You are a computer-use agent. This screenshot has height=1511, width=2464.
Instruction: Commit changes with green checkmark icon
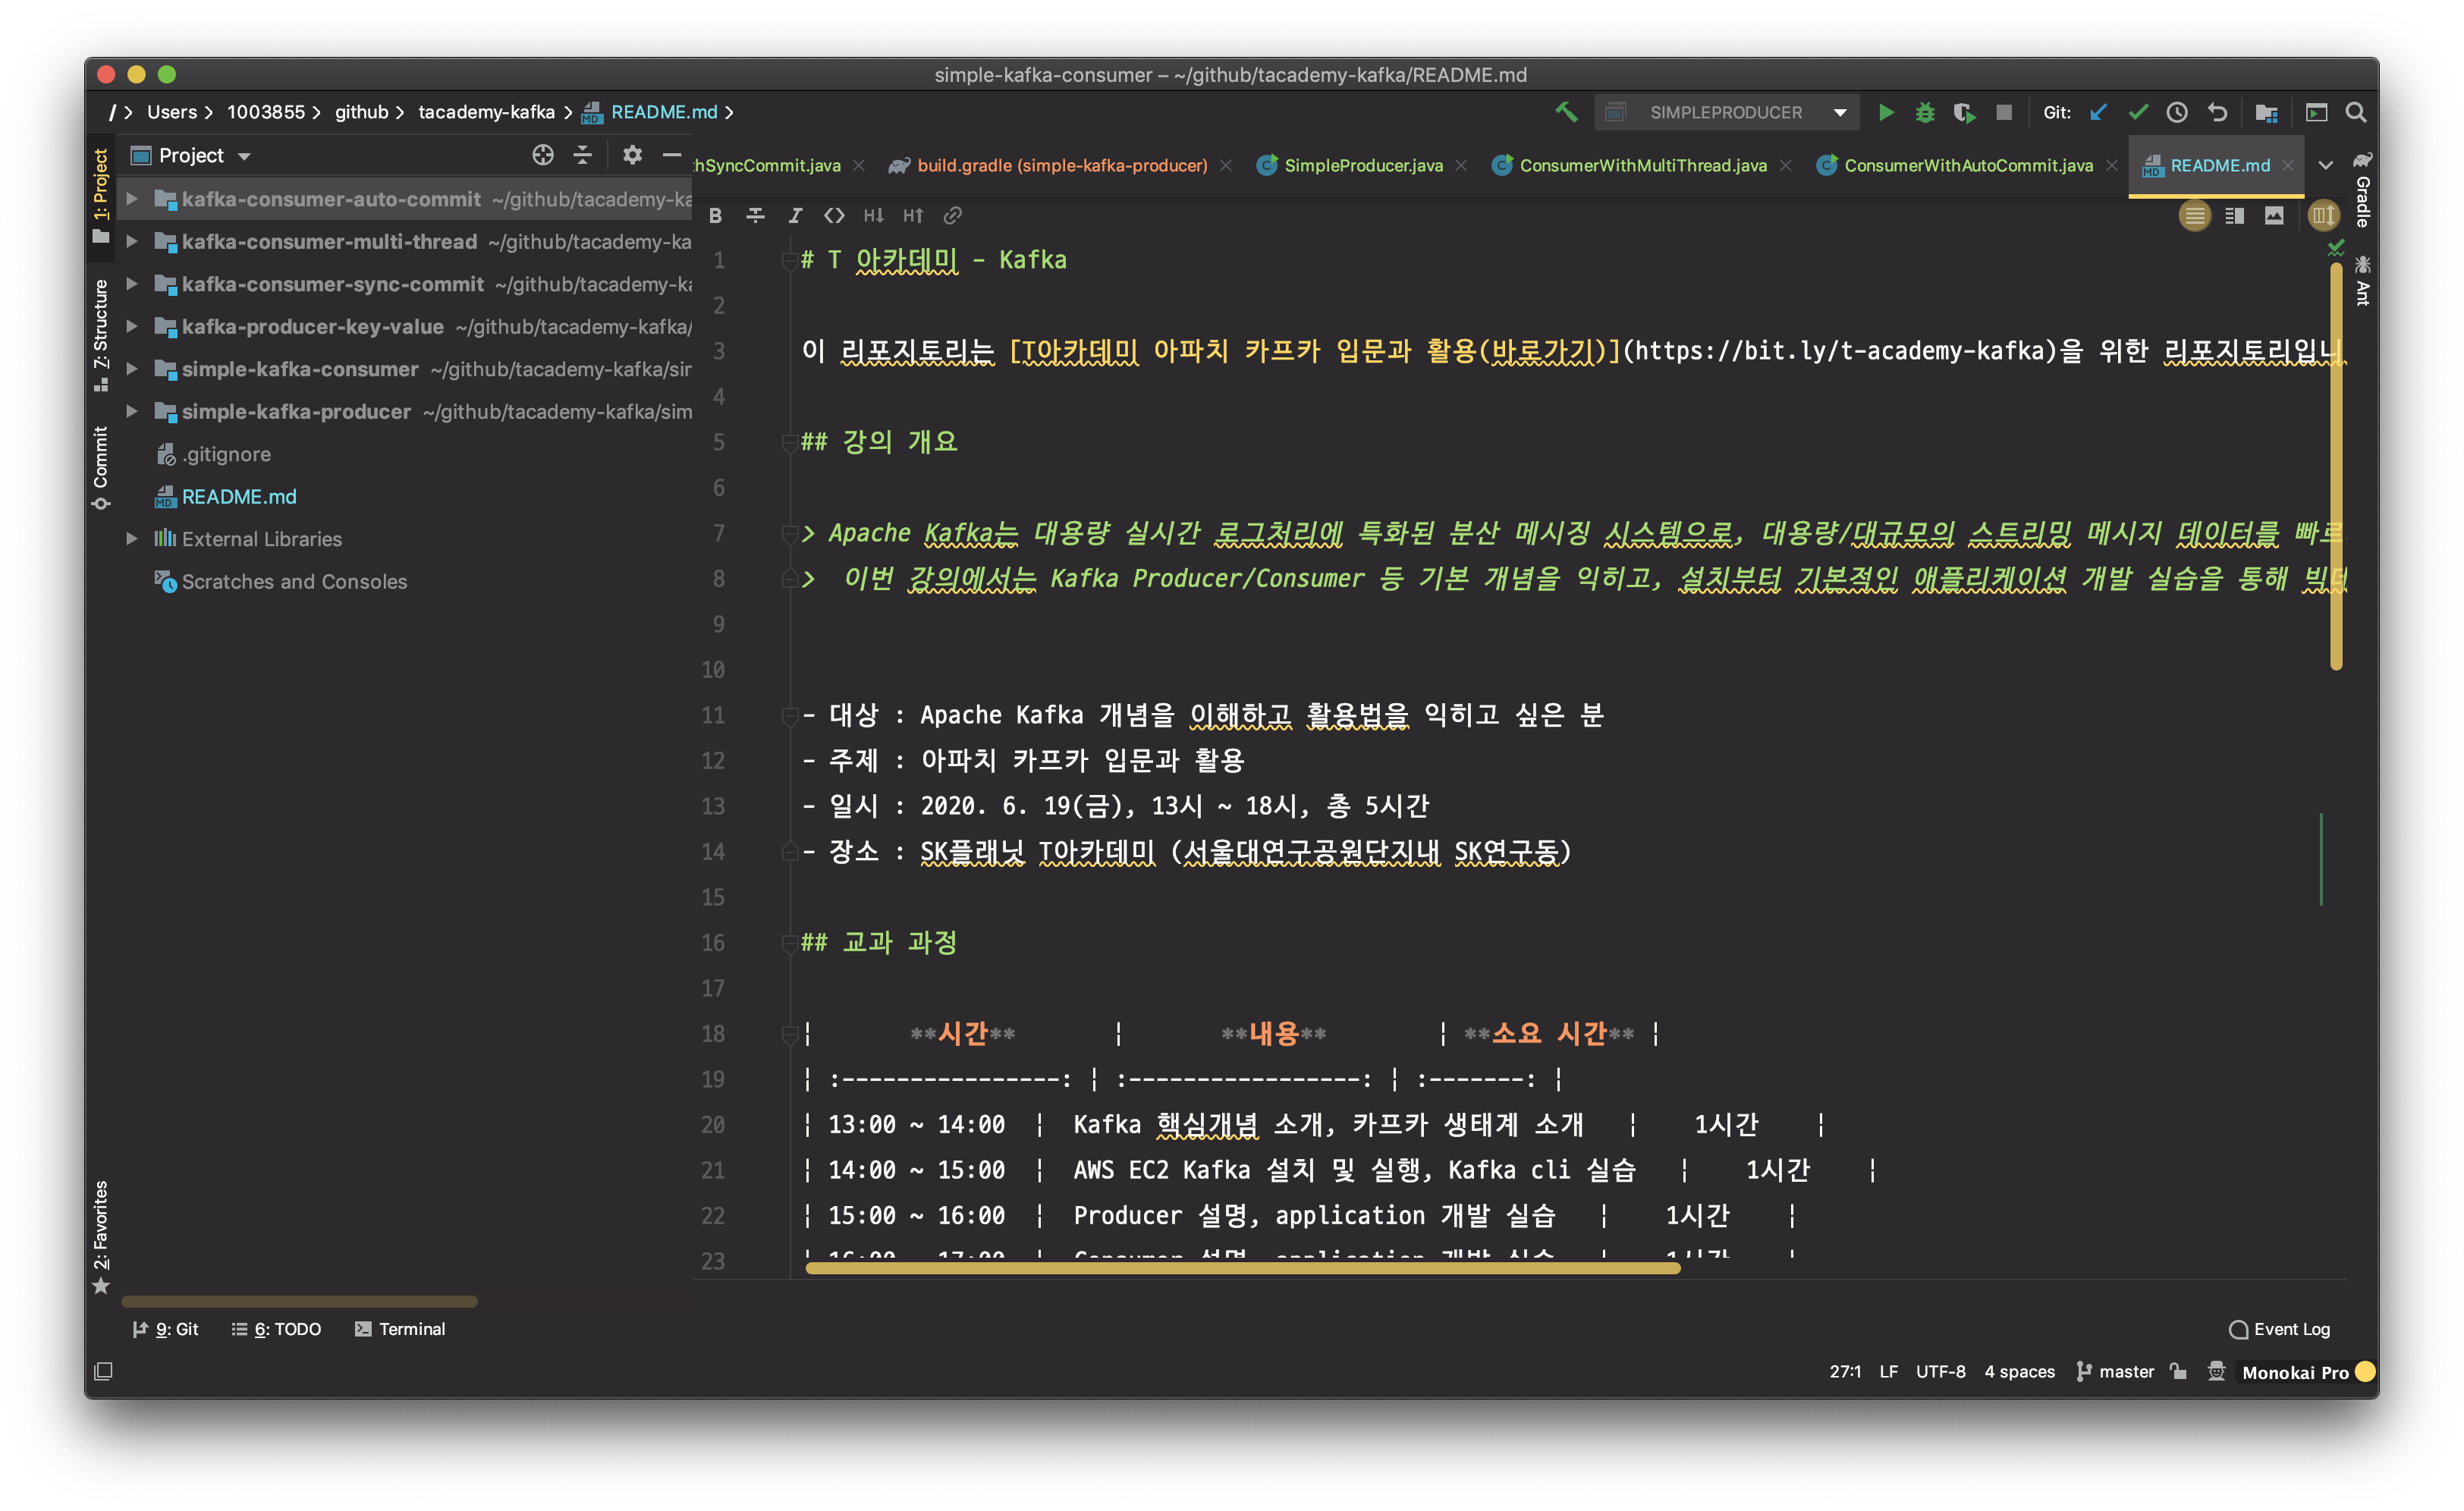[x=2138, y=112]
